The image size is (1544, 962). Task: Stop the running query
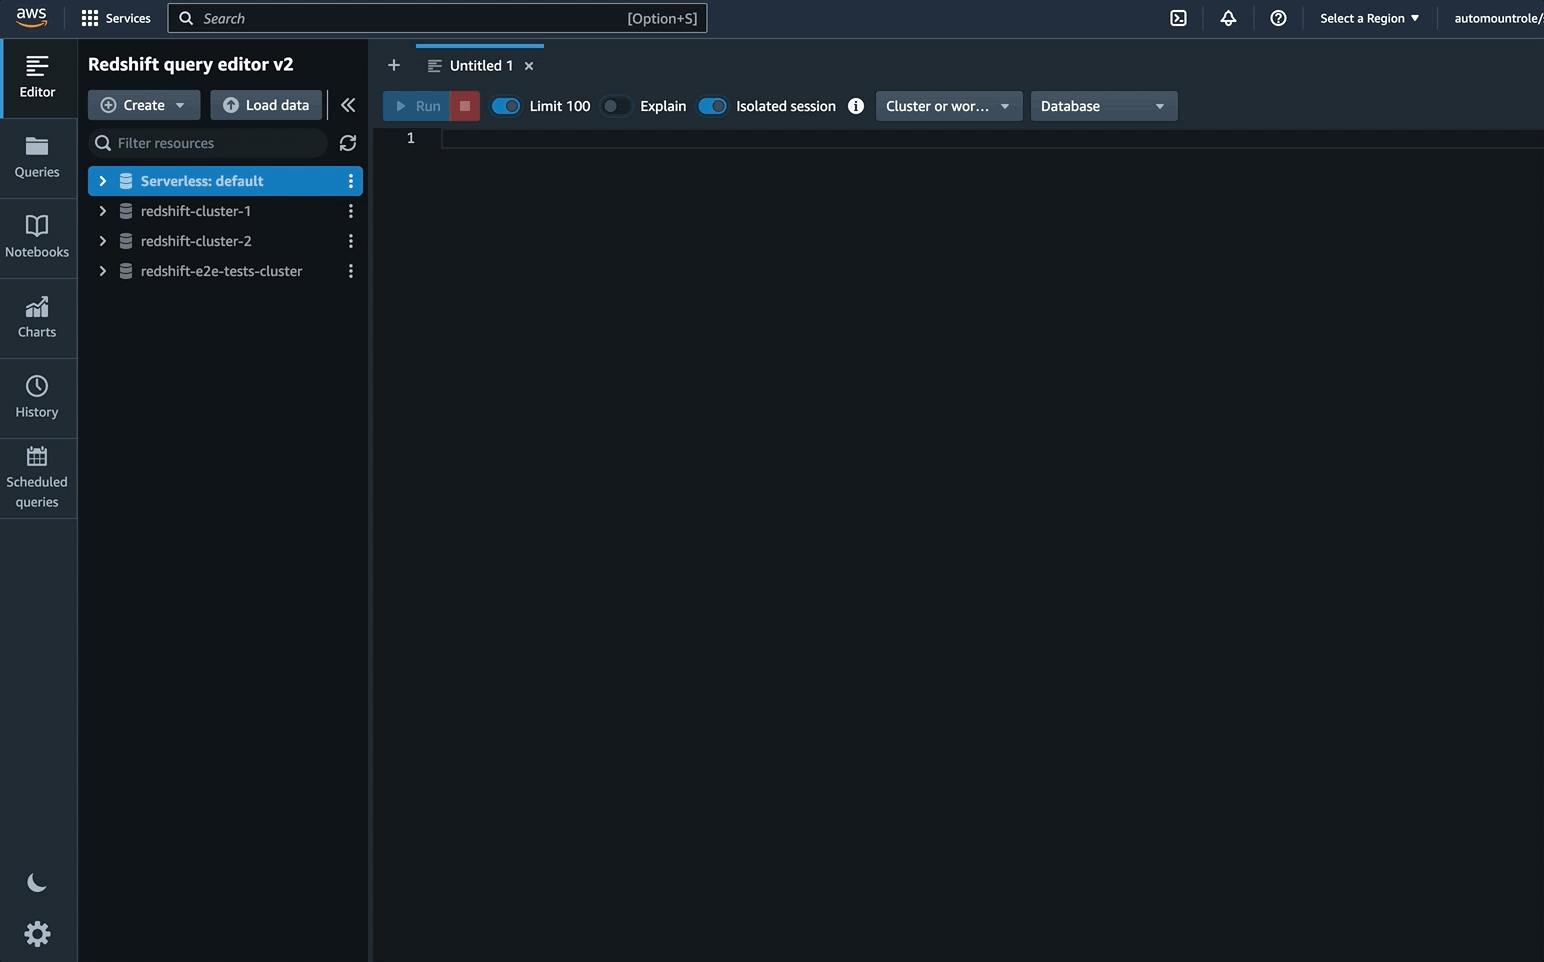coord(465,106)
